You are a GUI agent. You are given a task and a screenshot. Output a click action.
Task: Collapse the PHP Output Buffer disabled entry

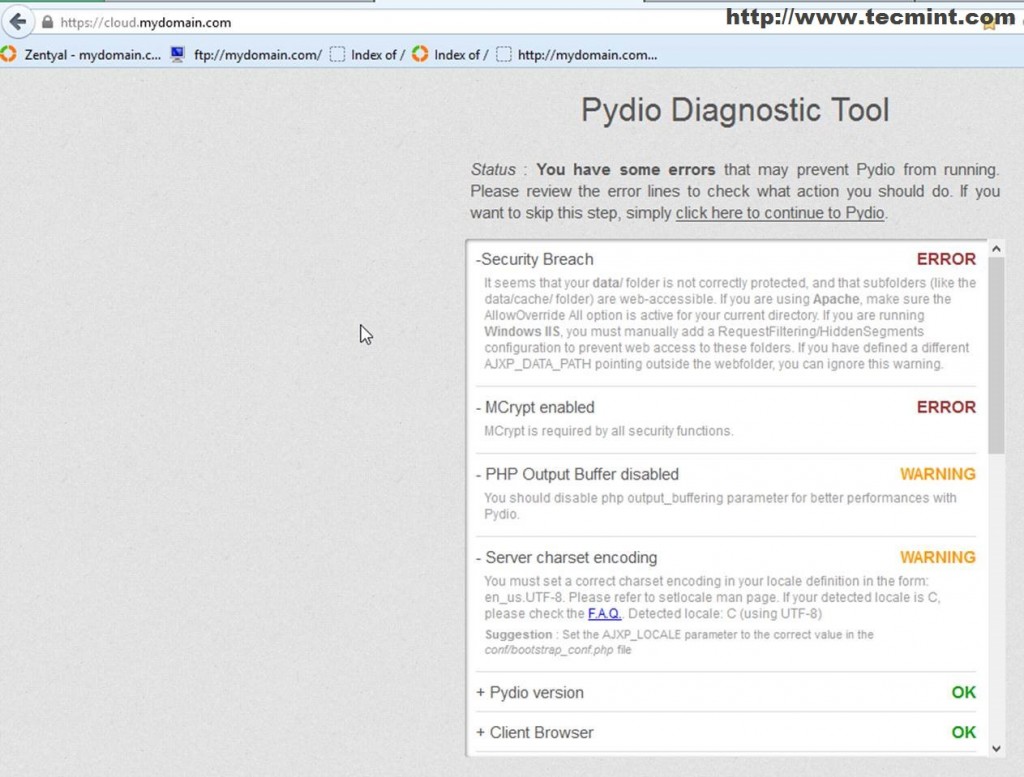pyautogui.click(x=577, y=474)
